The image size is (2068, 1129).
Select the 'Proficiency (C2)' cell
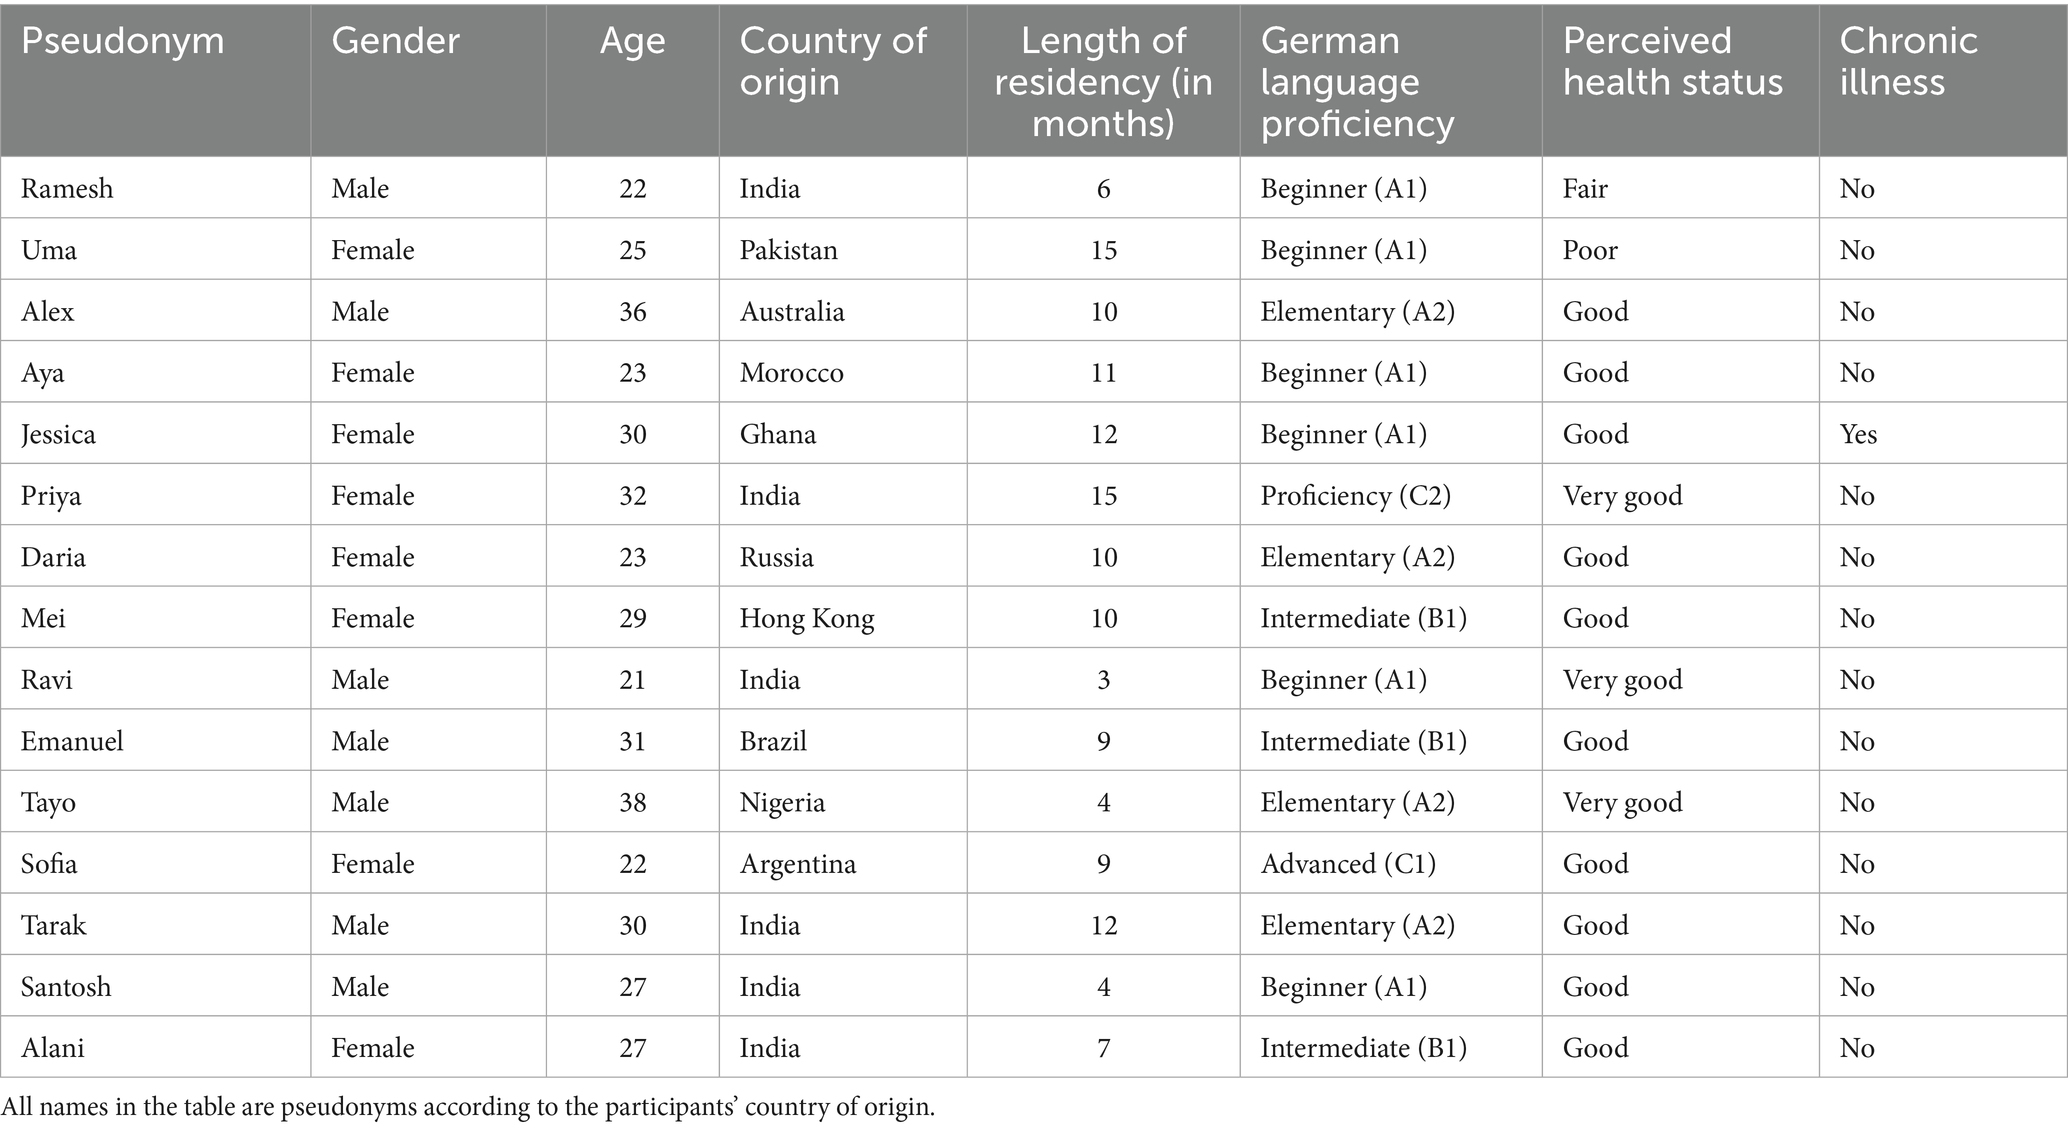[1355, 496]
